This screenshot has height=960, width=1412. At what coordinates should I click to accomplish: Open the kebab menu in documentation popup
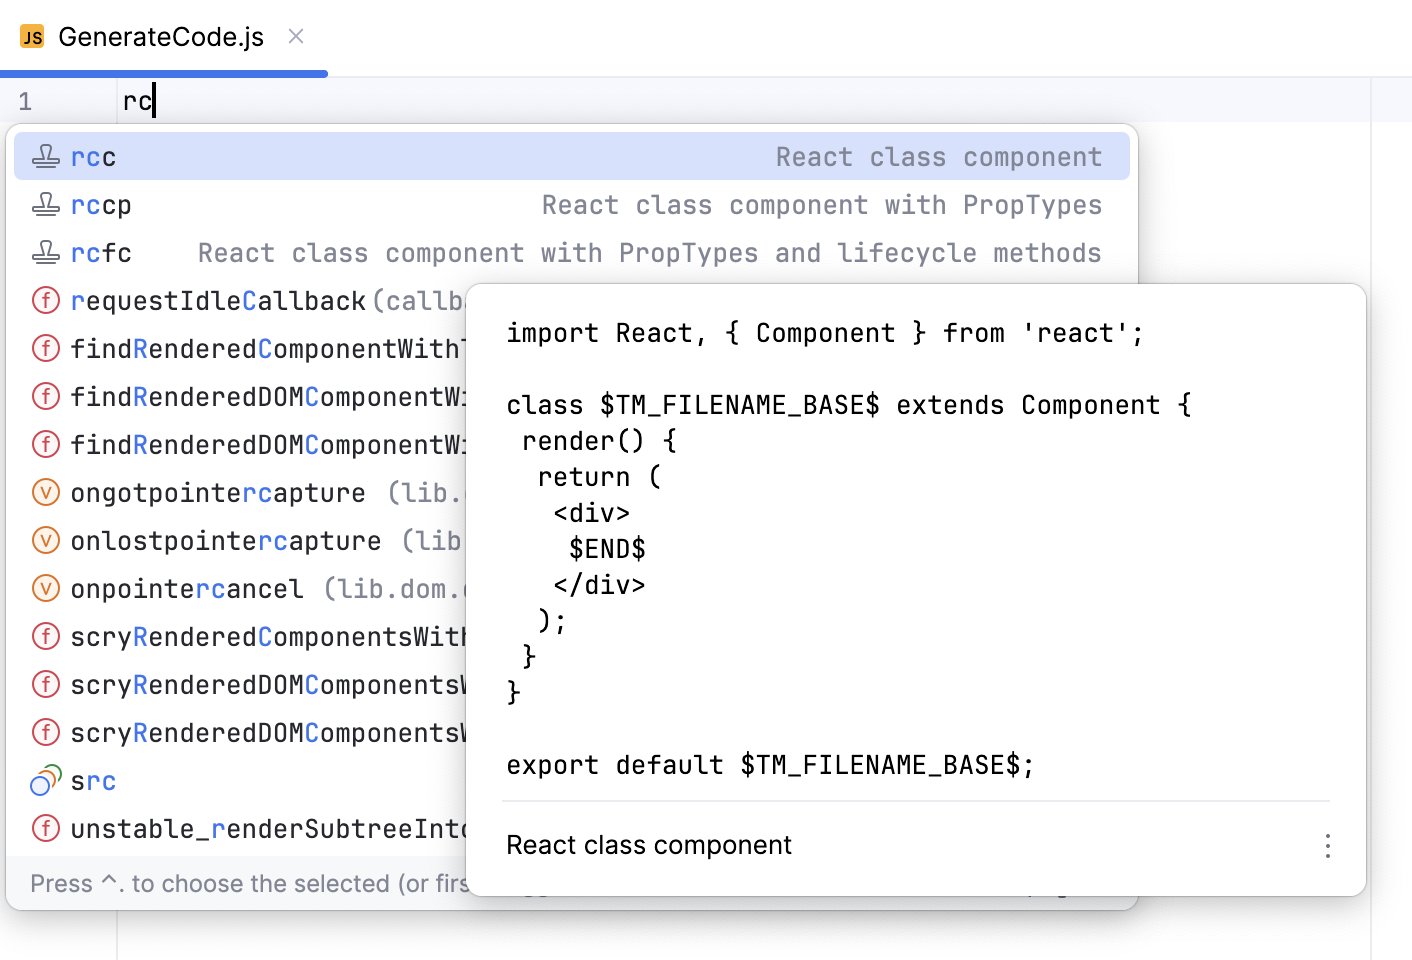point(1327,845)
